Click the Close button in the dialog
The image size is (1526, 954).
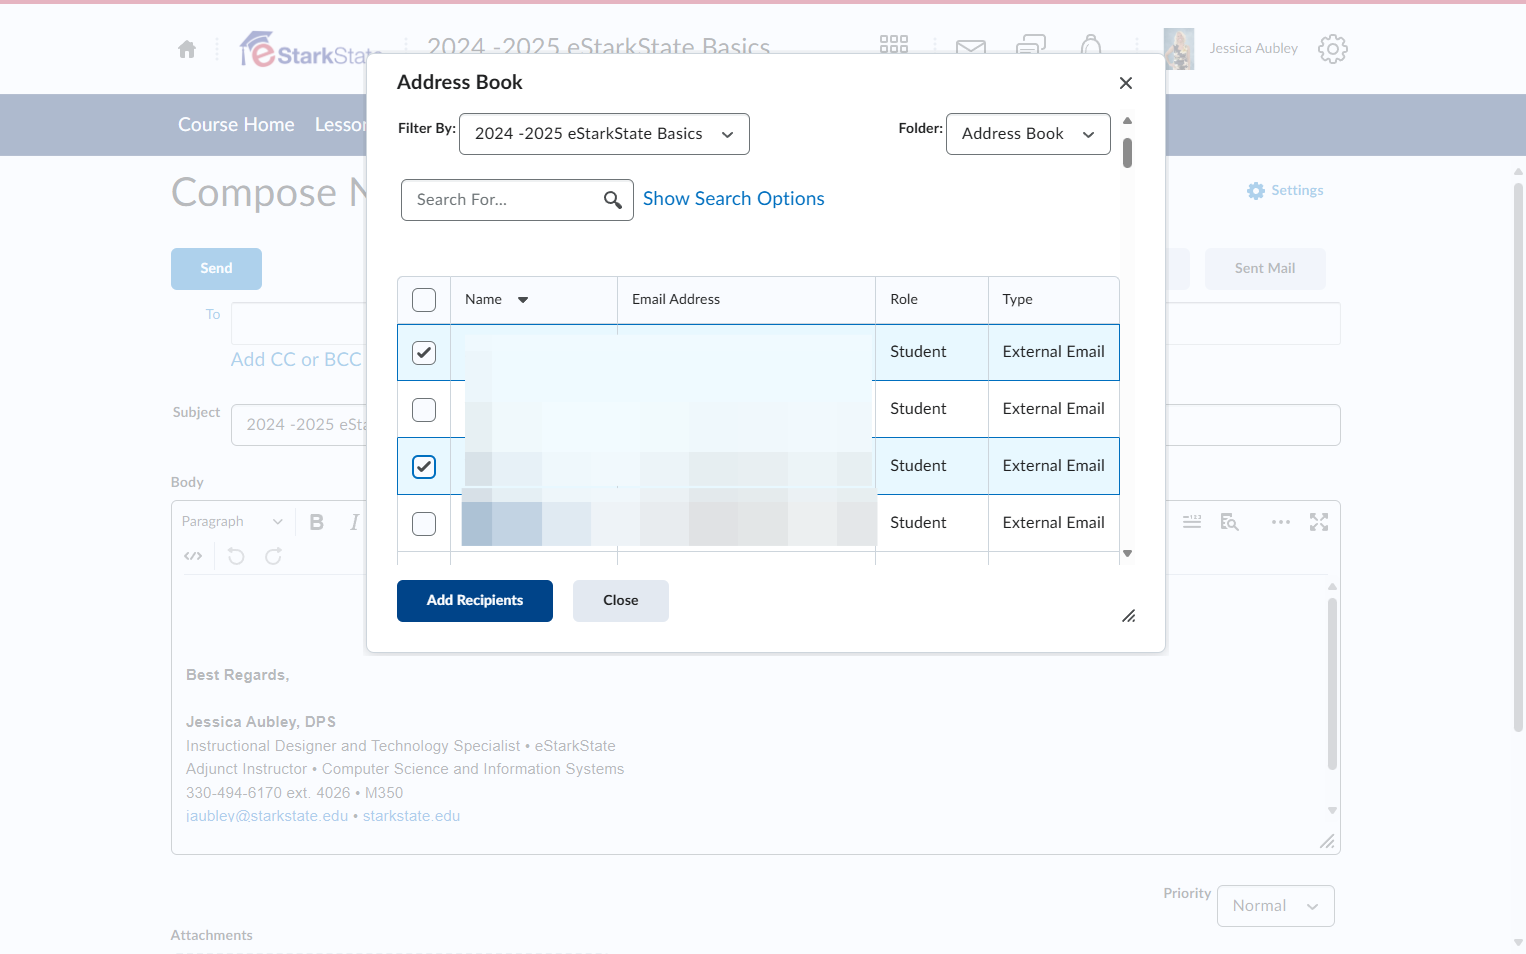(x=621, y=601)
